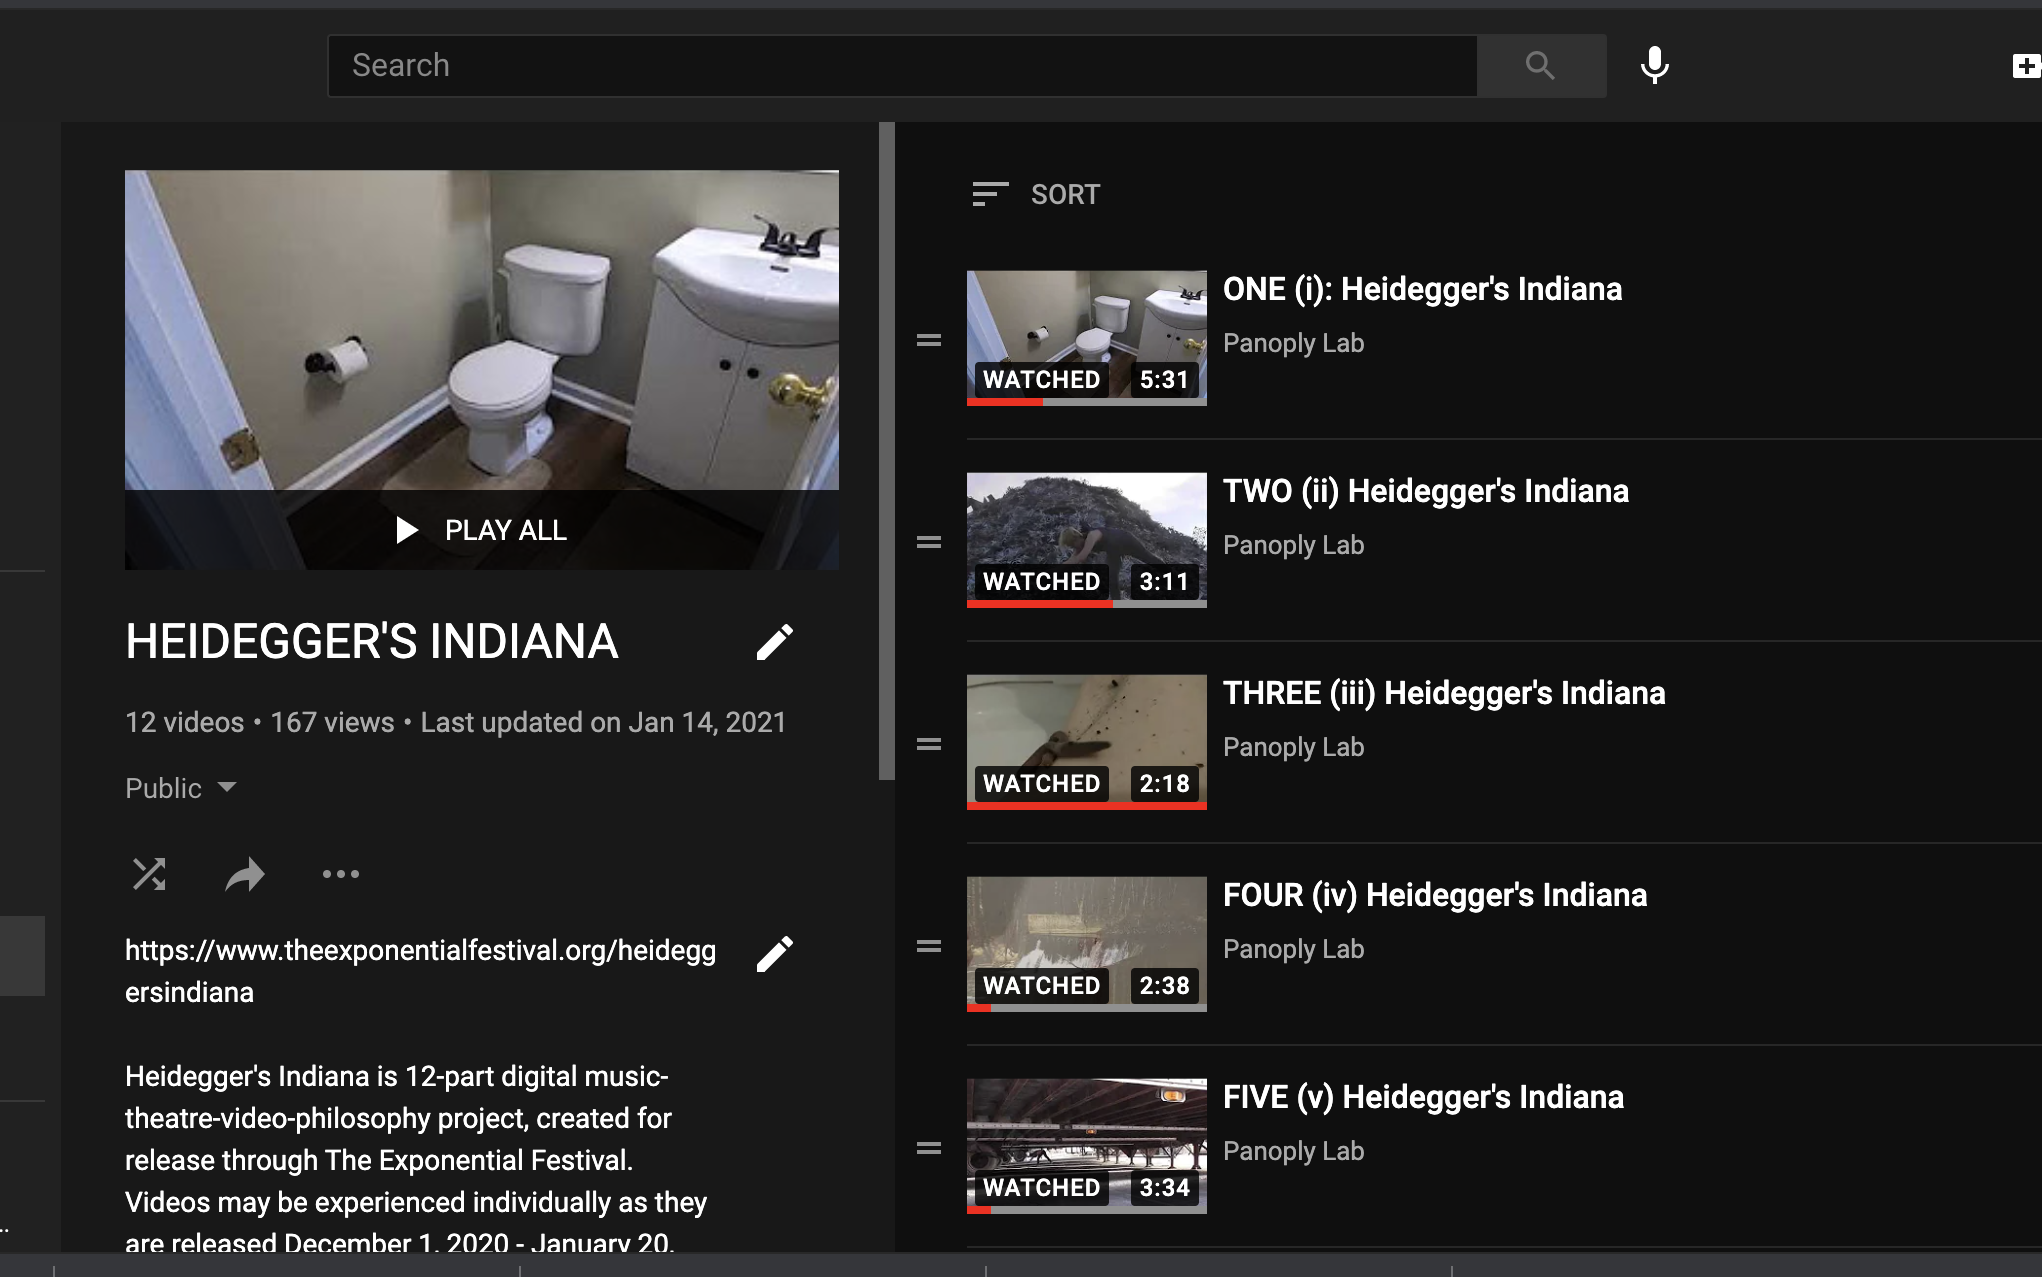The height and width of the screenshot is (1277, 2042).
Task: Click Panoply Lab channel under FOUR (iv)
Action: 1293,949
